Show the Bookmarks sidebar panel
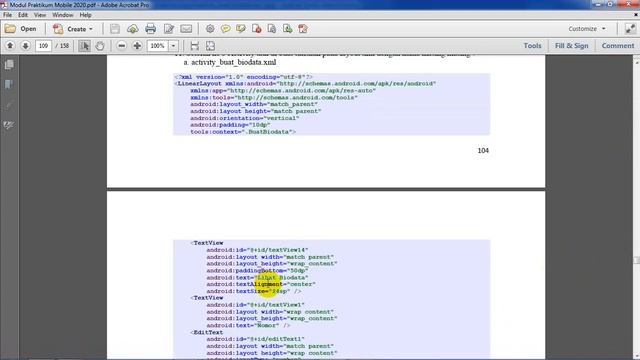 pyautogui.click(x=9, y=84)
